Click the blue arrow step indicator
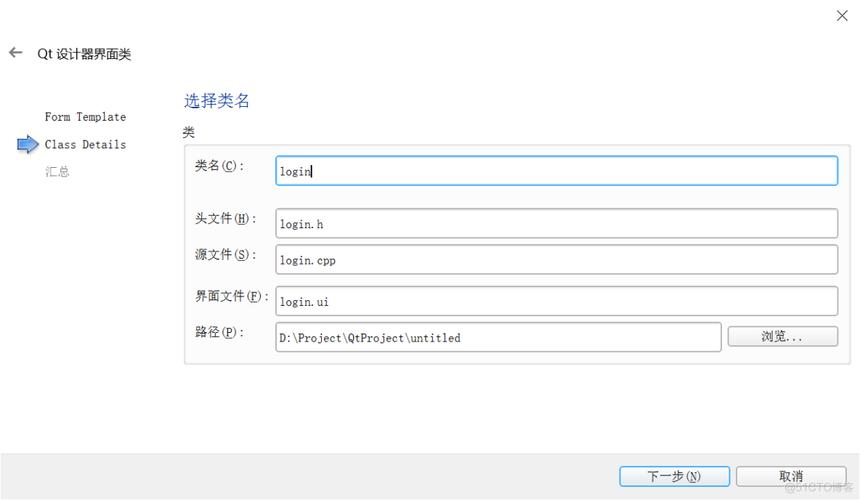 tap(27, 145)
